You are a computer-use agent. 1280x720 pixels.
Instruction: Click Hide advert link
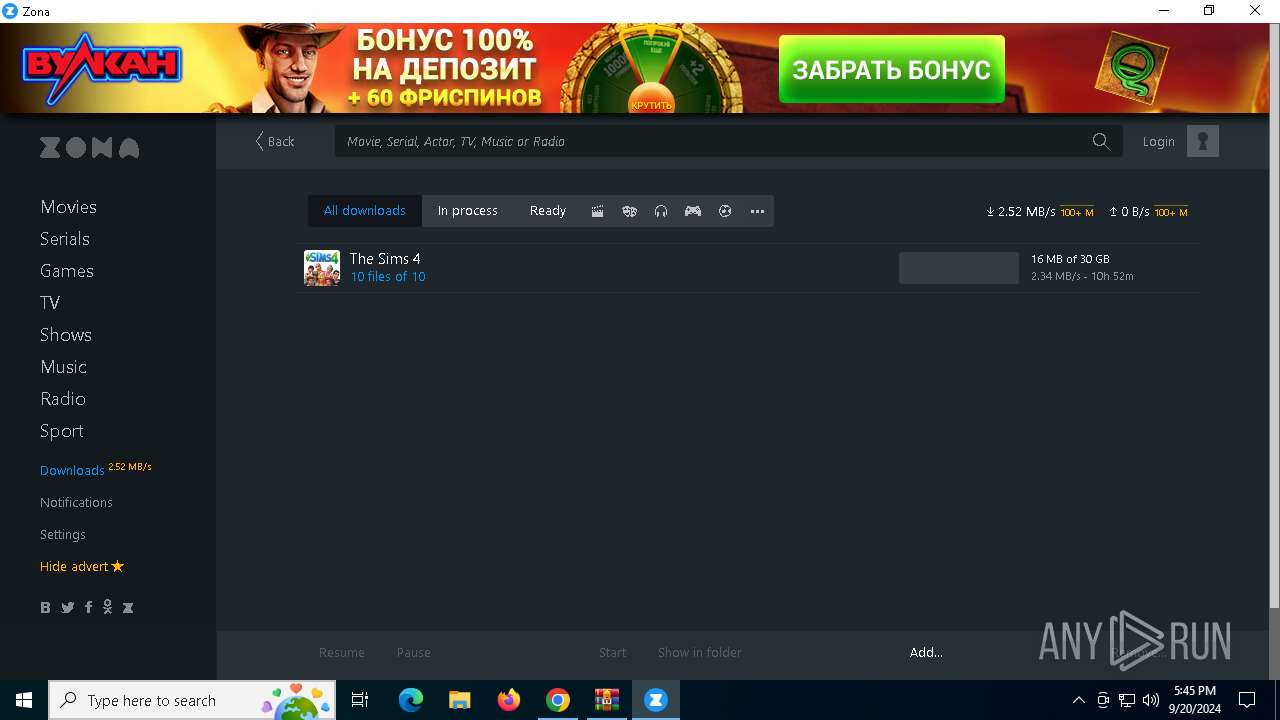click(74, 566)
